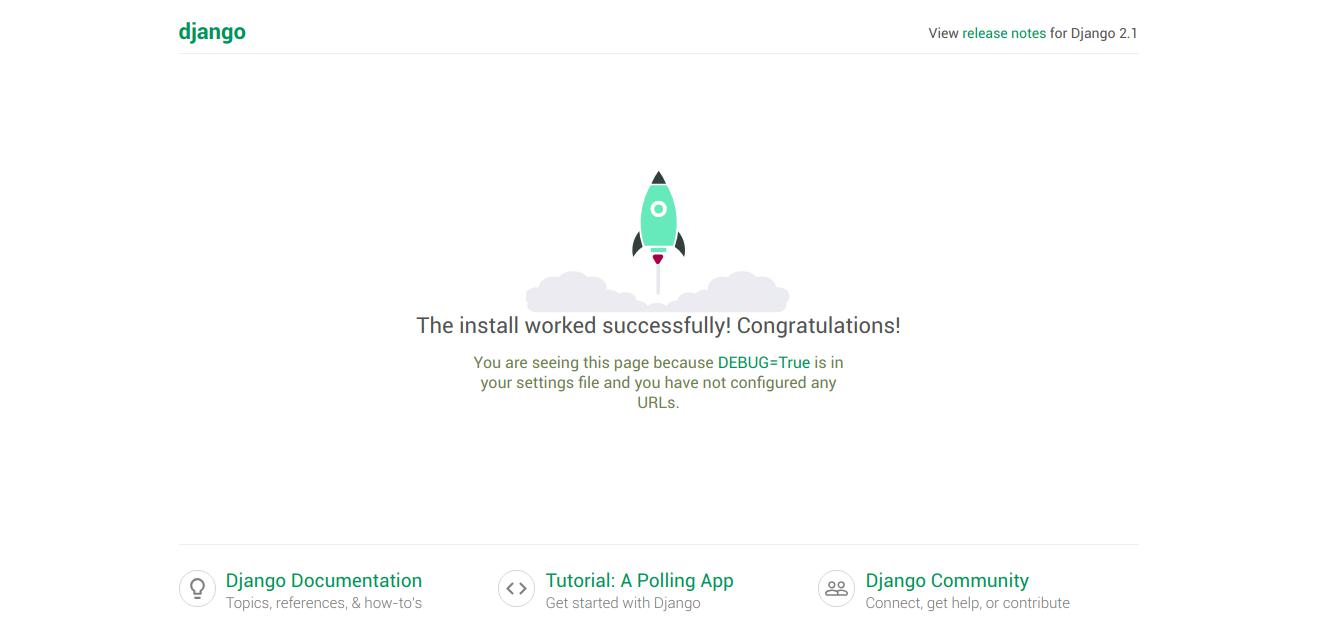Click the red flame under the rocket
1318x634 pixels.
[658, 259]
